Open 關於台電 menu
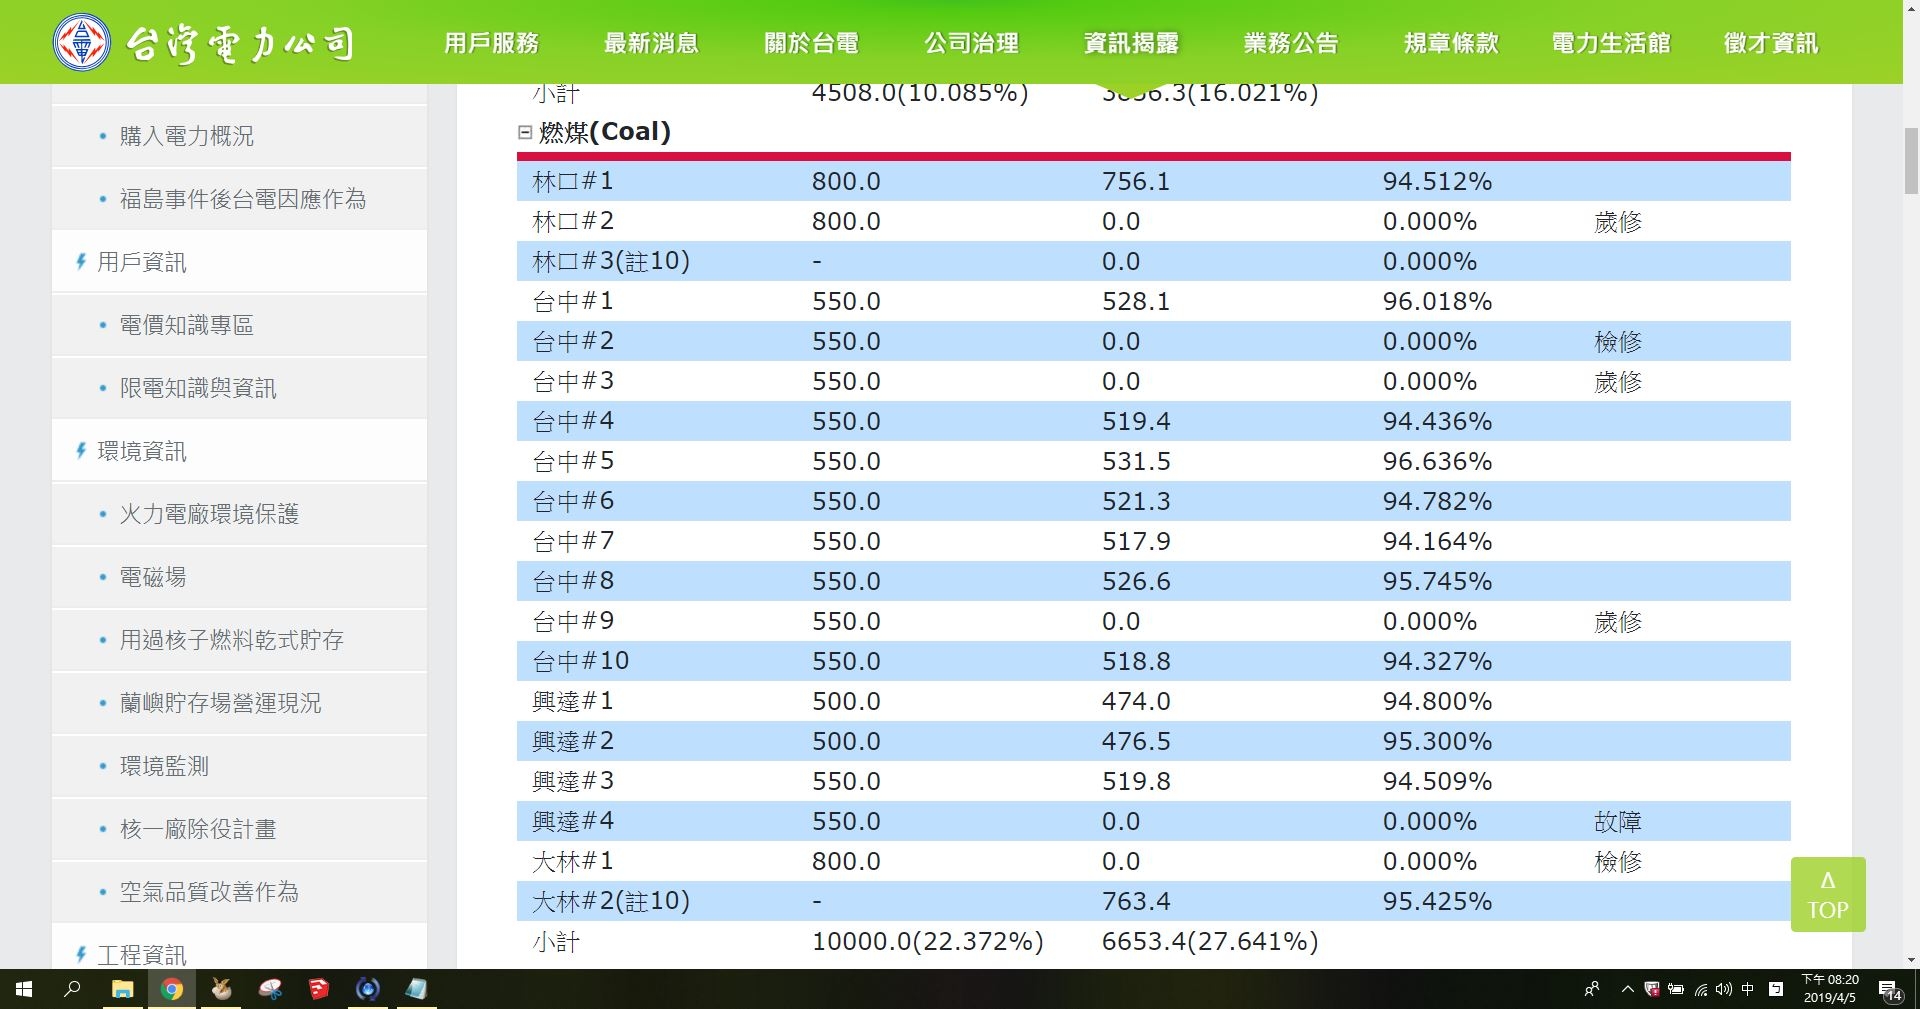1920x1009 pixels. coord(811,43)
